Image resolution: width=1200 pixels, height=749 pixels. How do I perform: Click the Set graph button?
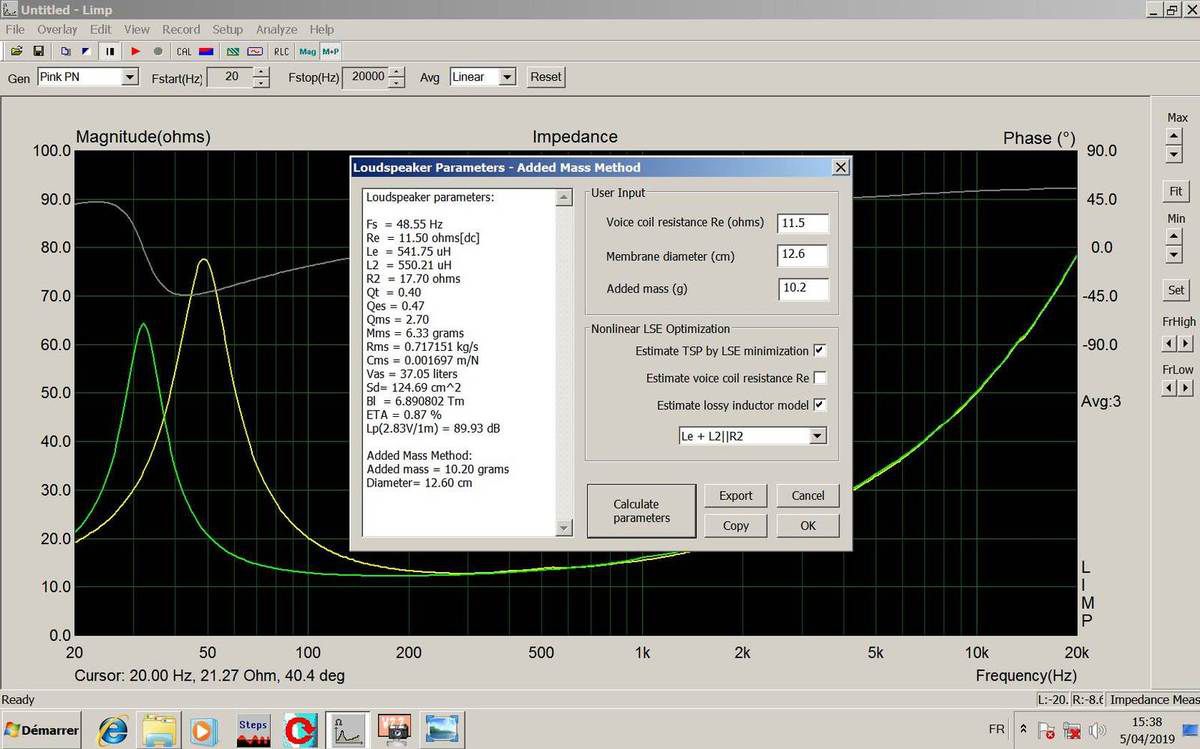pyautogui.click(x=1176, y=291)
